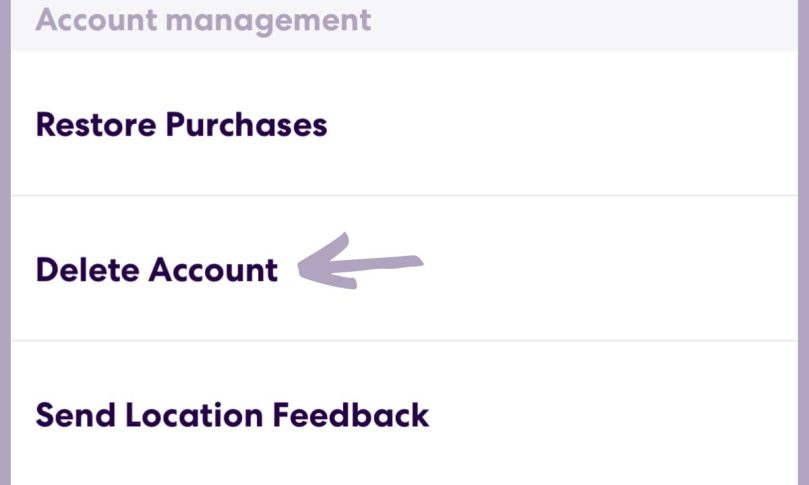Select the Delete Account option
This screenshot has width=809, height=485.
tap(157, 270)
